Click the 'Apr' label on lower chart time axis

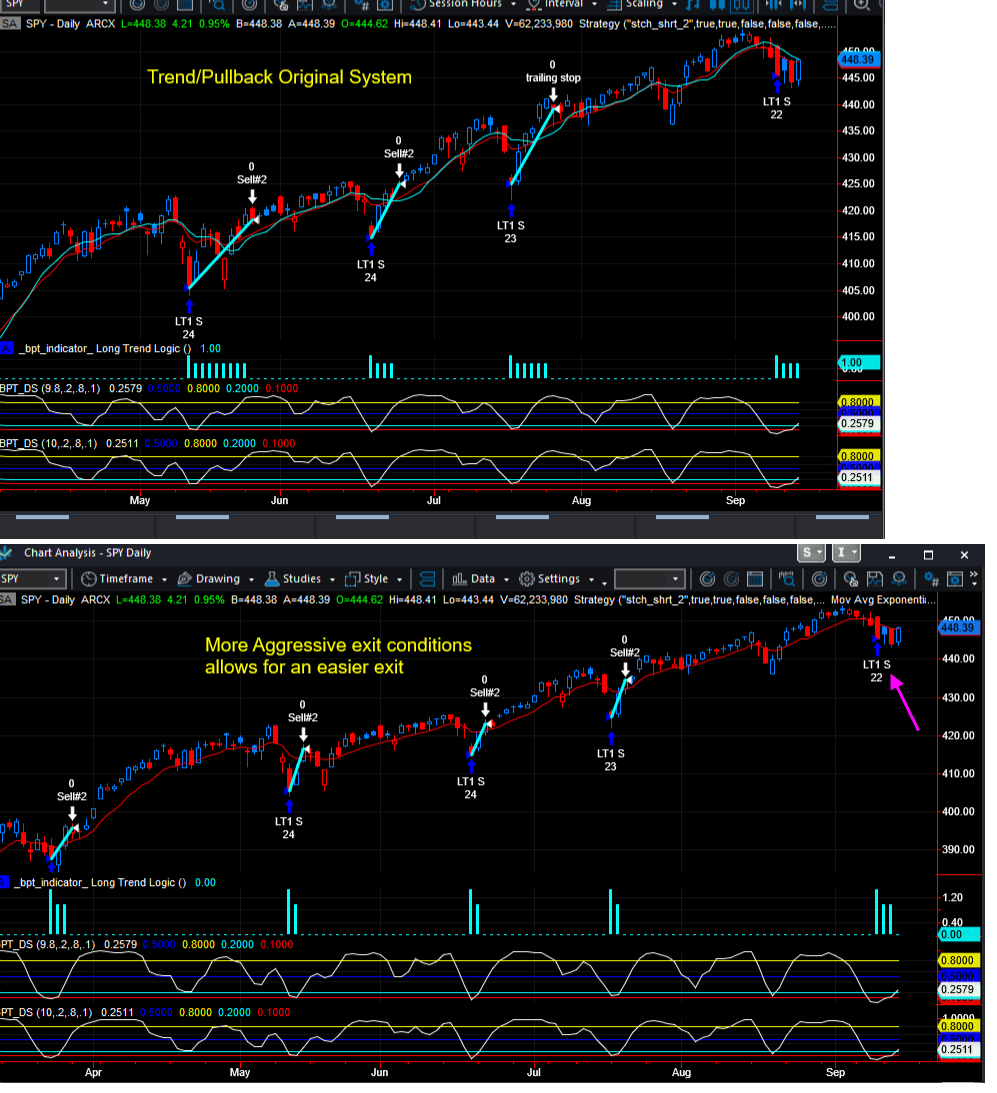[x=93, y=1072]
